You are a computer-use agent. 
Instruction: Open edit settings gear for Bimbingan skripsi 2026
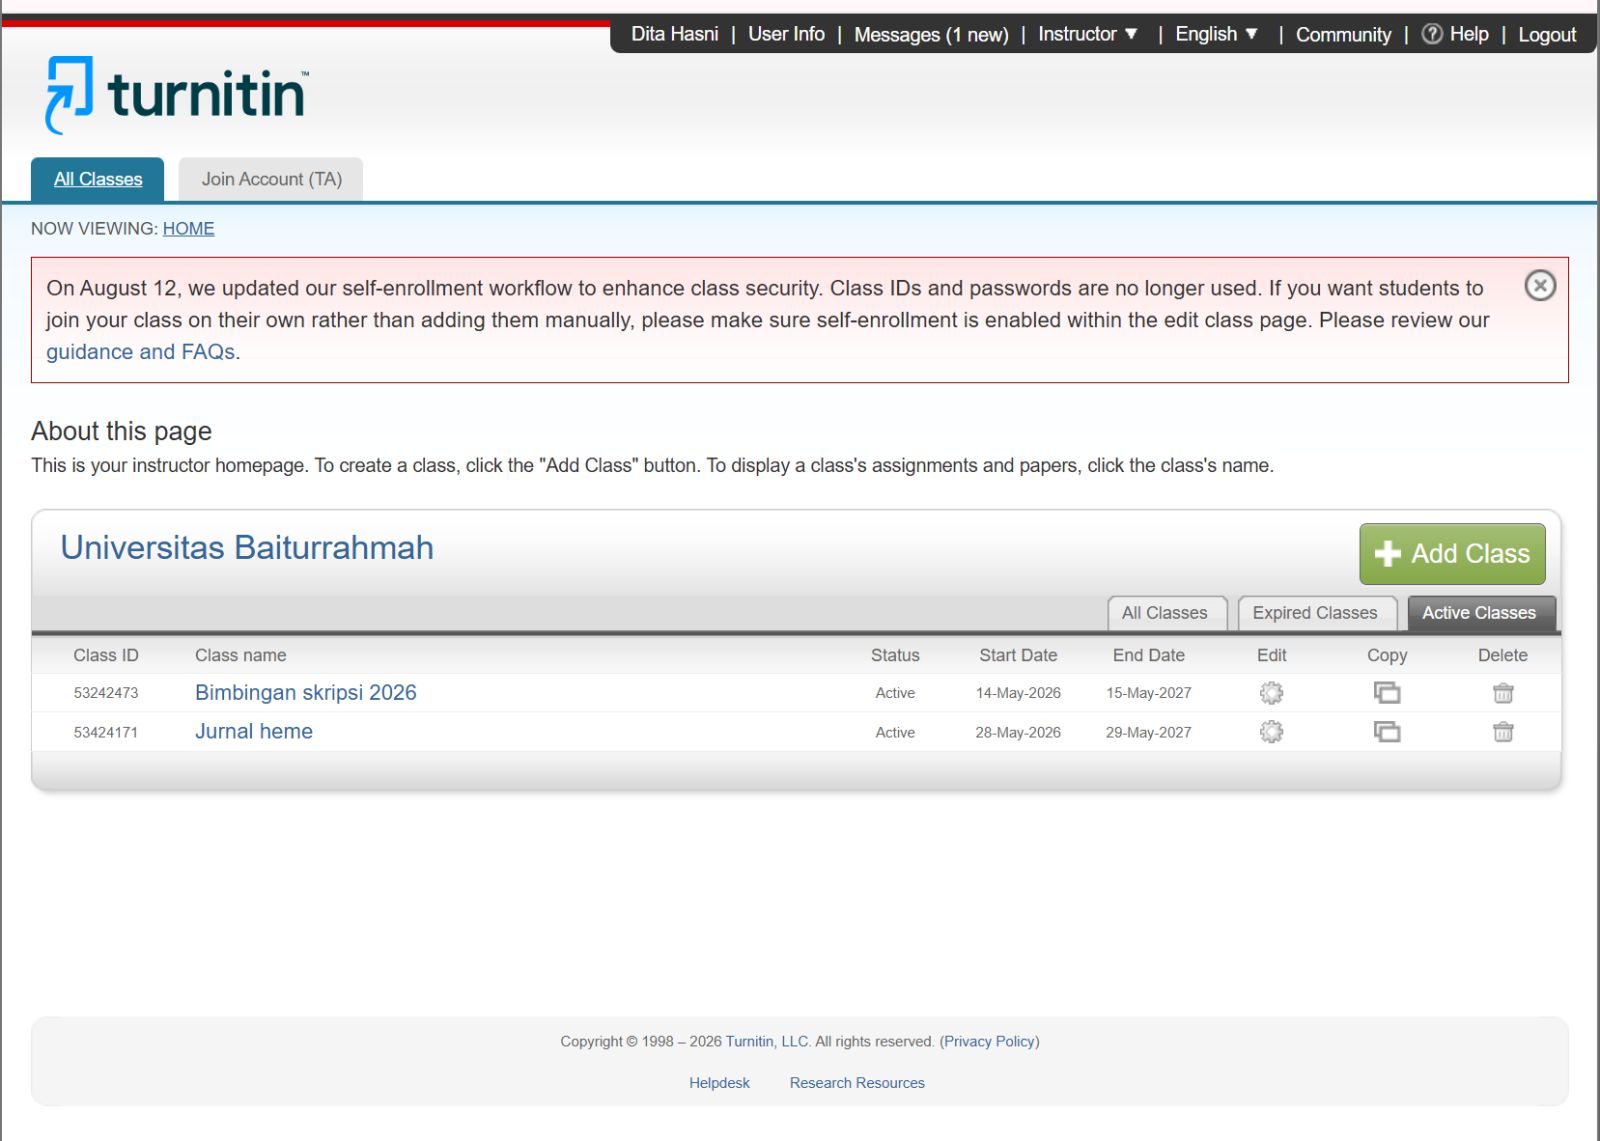click(x=1271, y=693)
